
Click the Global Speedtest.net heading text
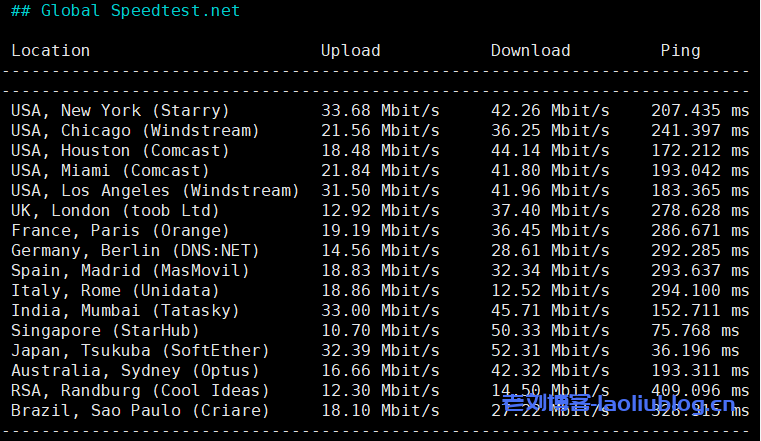(140, 11)
